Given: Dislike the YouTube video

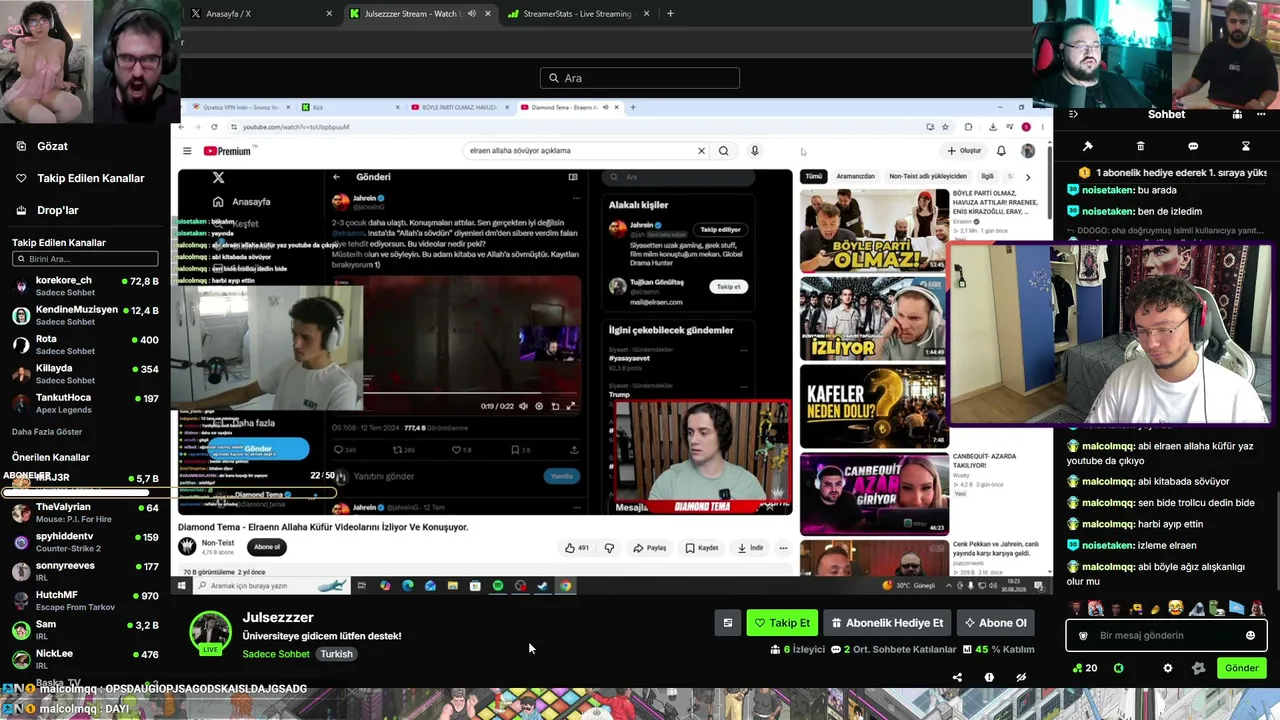Looking at the screenshot, I should coord(609,548).
